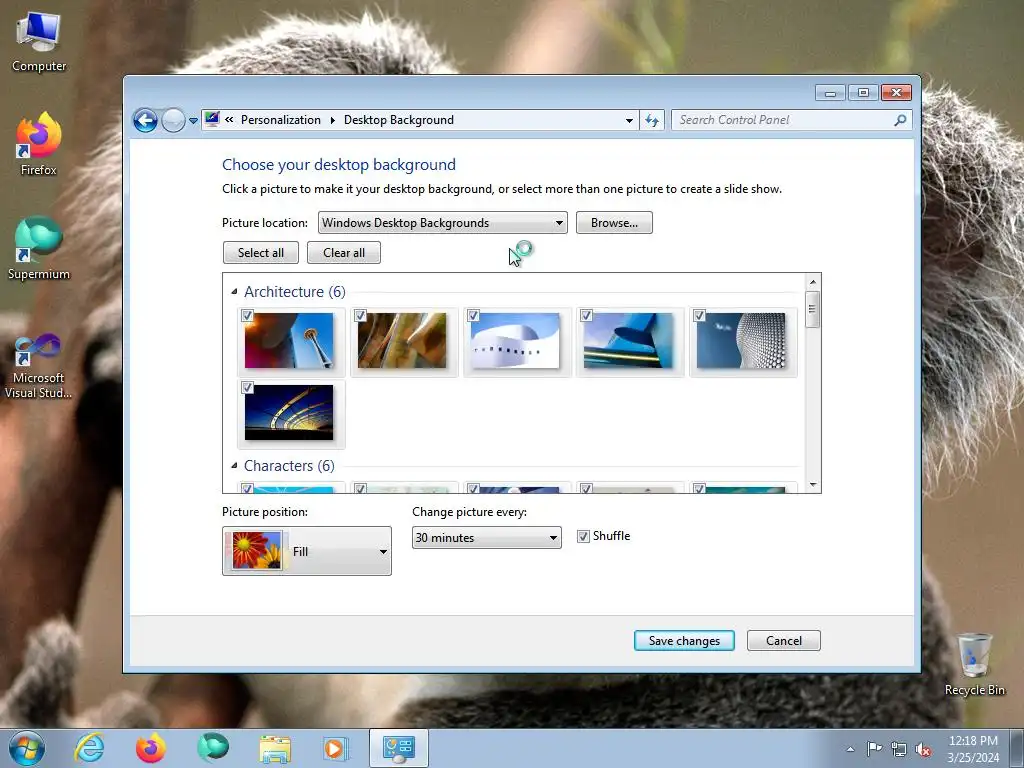Open Picture position Fill dropdown
Viewport: 1024px width, 768px height.
(x=307, y=551)
